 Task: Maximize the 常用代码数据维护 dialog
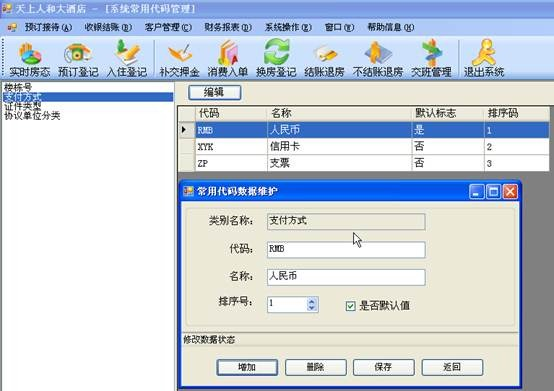(493, 192)
